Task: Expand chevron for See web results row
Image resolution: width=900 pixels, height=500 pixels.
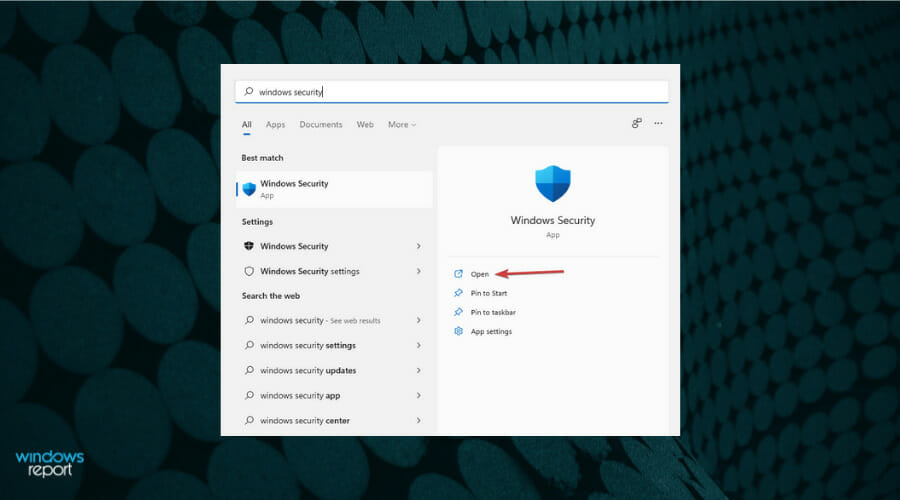Action: pyautogui.click(x=418, y=320)
